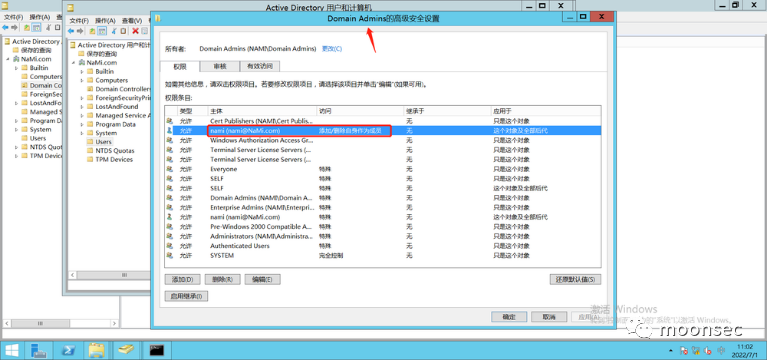Collapse NaMi.com in the middle window tree
767x360 pixels.
[x=74, y=63]
